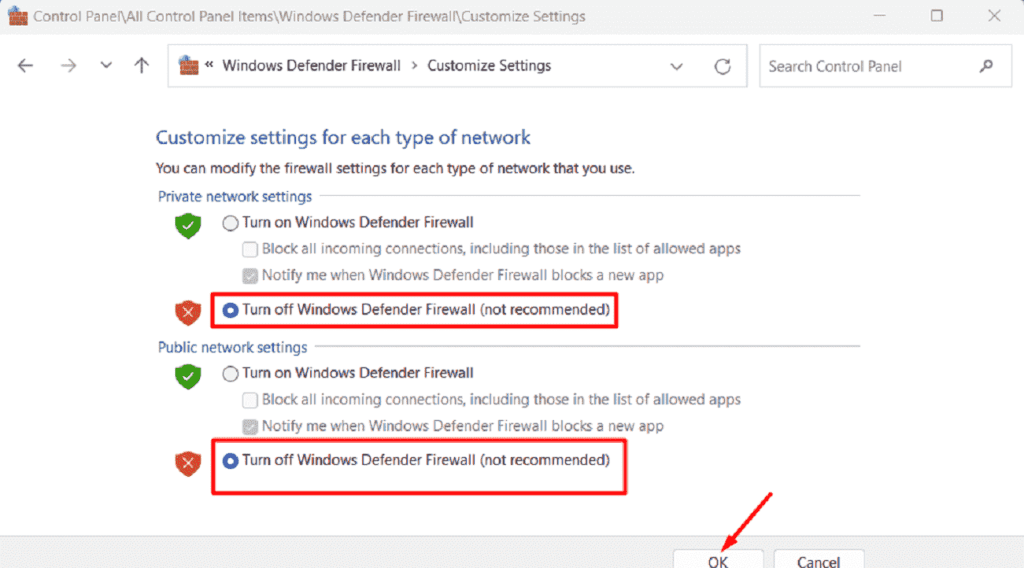Minimize the Customize Settings window
1024x568 pixels.
[880, 16]
